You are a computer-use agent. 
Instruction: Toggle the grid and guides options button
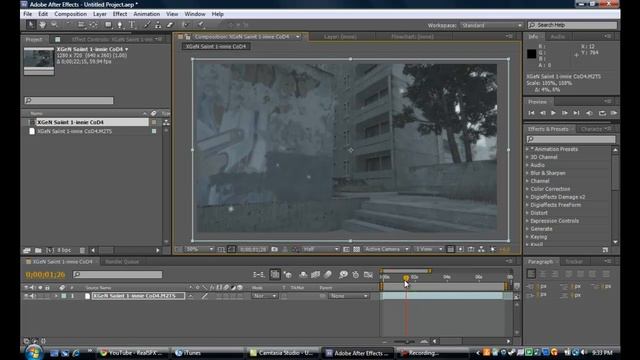[221, 249]
